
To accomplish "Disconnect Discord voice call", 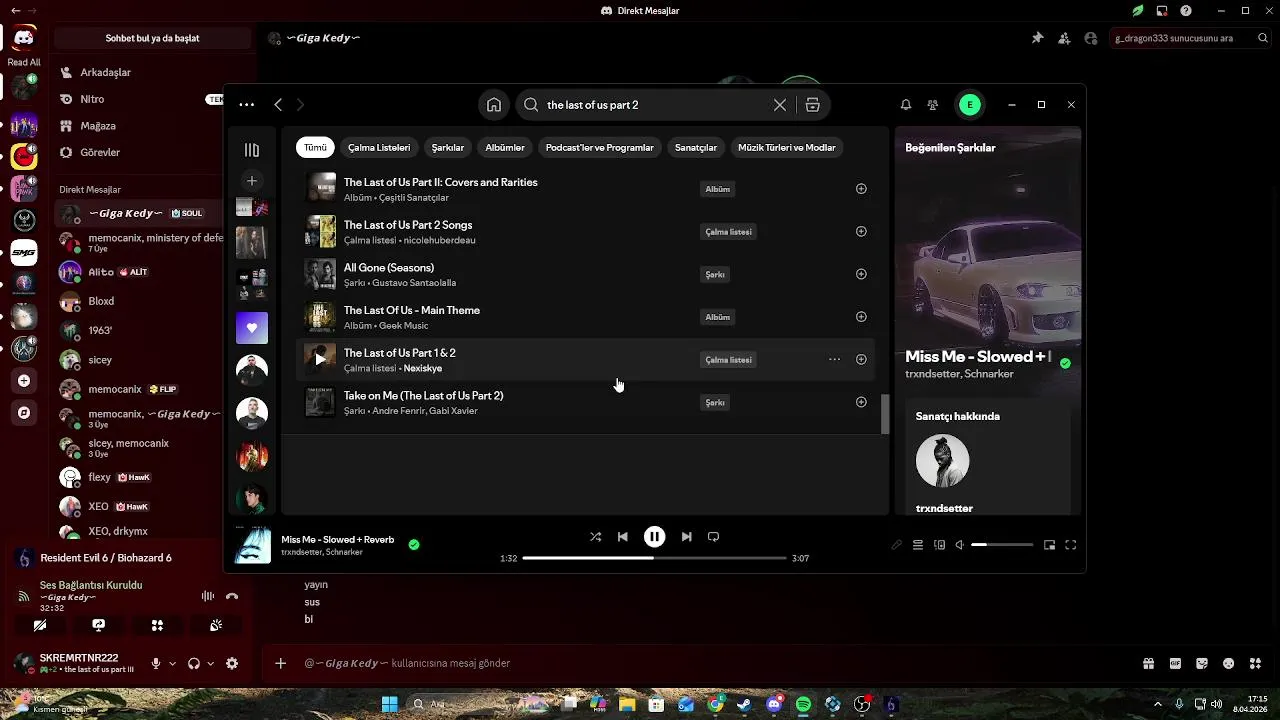I will click(232, 596).
